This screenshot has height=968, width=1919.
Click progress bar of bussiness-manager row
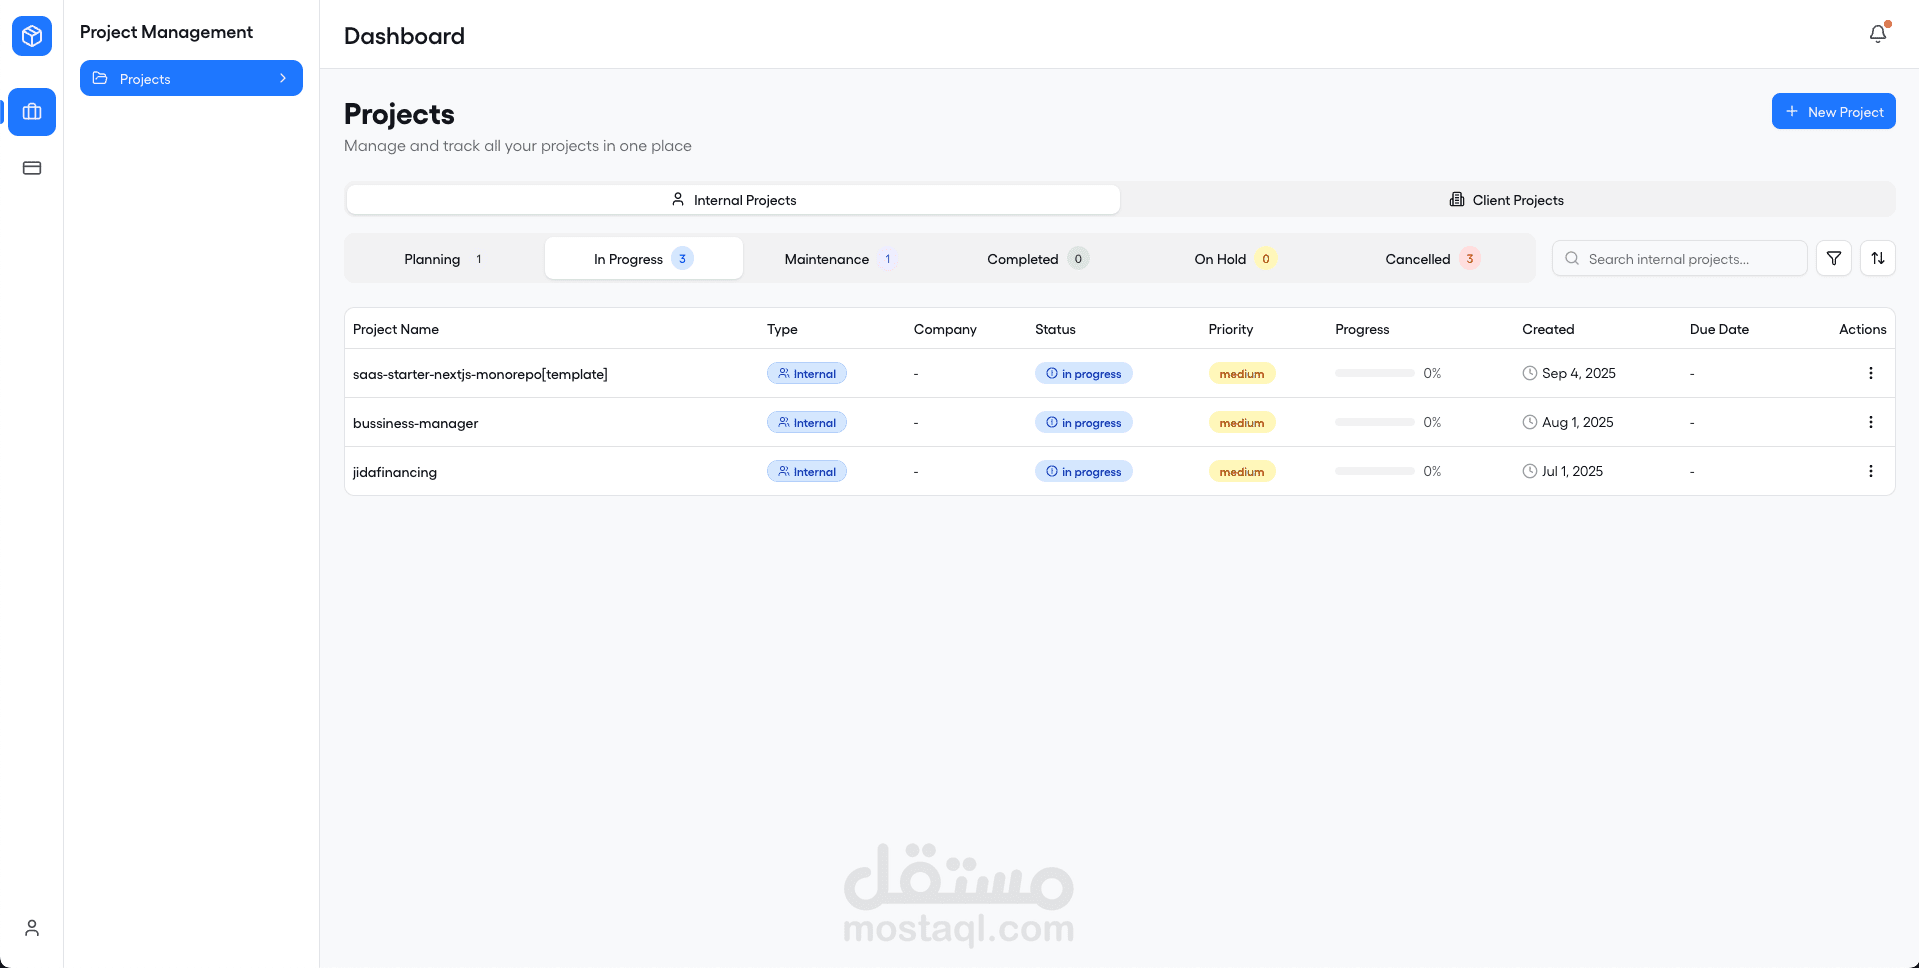[1374, 422]
